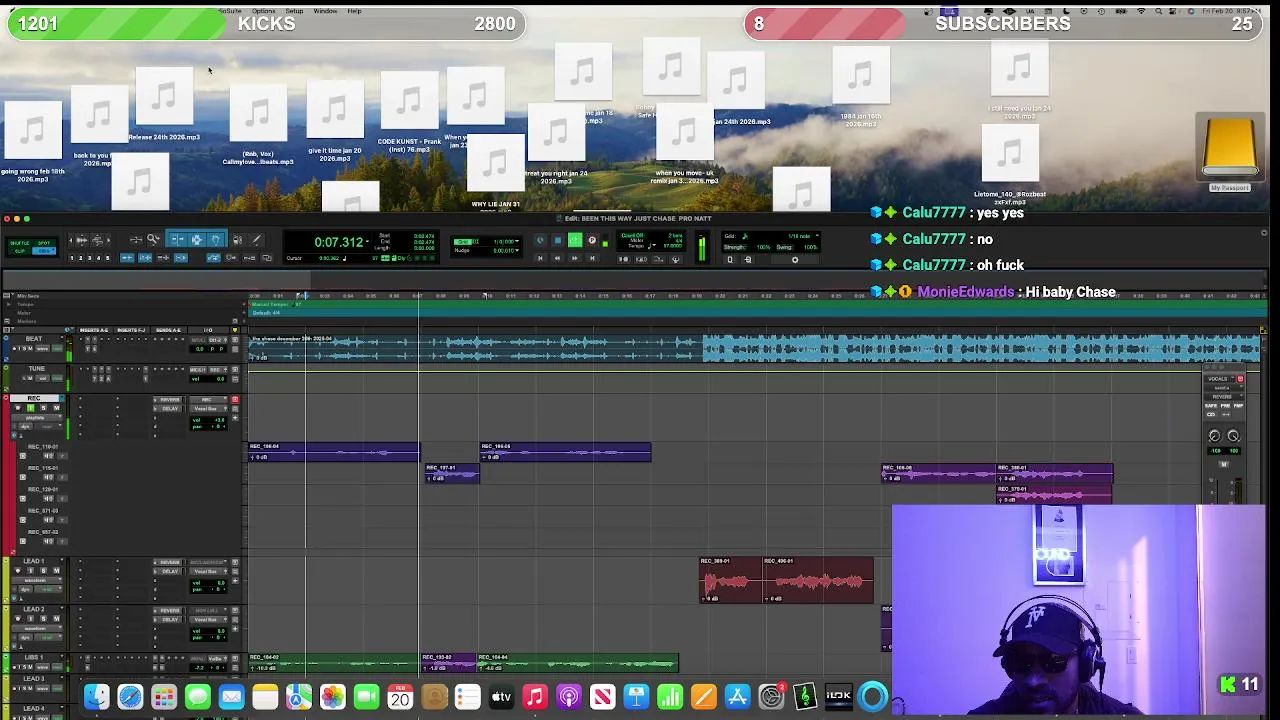Viewport: 1280px width, 720px height.
Task: Click the Rewind transport button
Action: 557,258
